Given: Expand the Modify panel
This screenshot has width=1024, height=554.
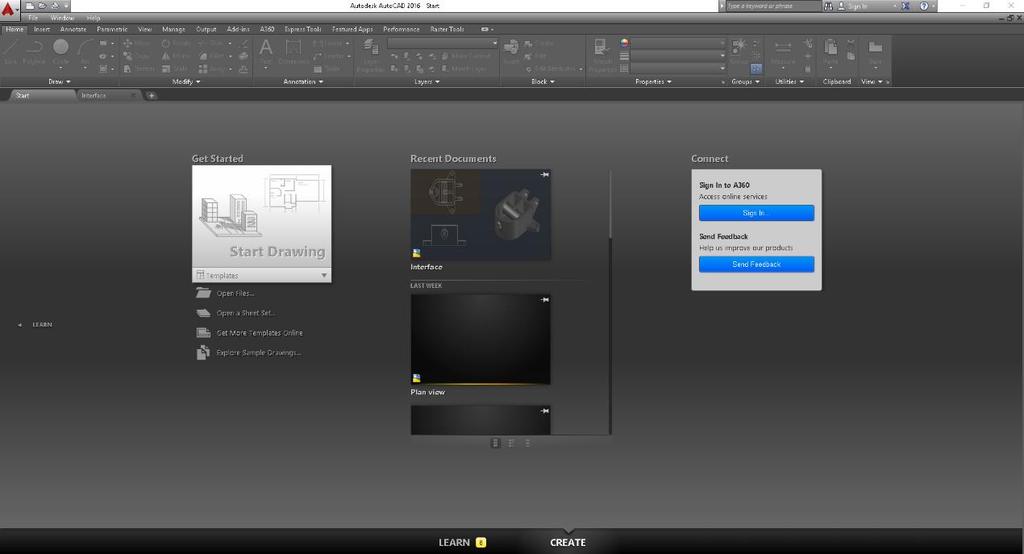Looking at the screenshot, I should click(186, 82).
